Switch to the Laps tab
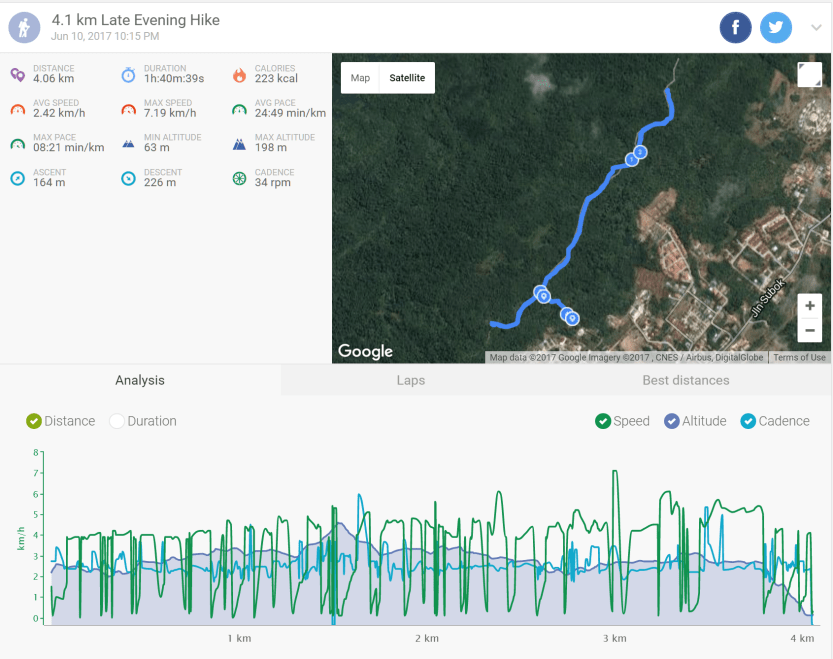Viewport: 833px width, 659px height. coord(410,380)
